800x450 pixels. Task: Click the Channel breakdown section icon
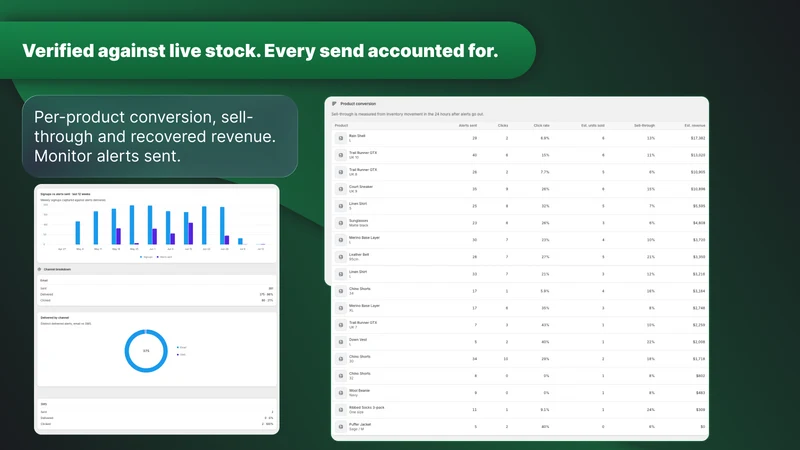pos(39,269)
